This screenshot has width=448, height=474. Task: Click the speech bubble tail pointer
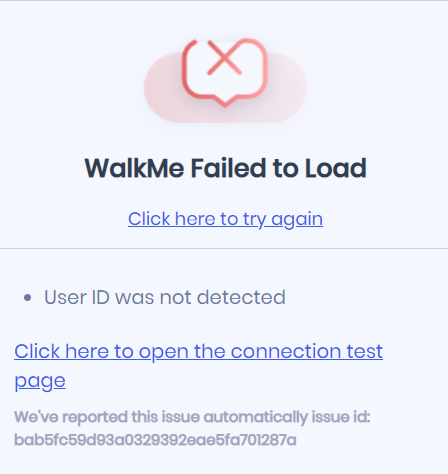coord(225,102)
